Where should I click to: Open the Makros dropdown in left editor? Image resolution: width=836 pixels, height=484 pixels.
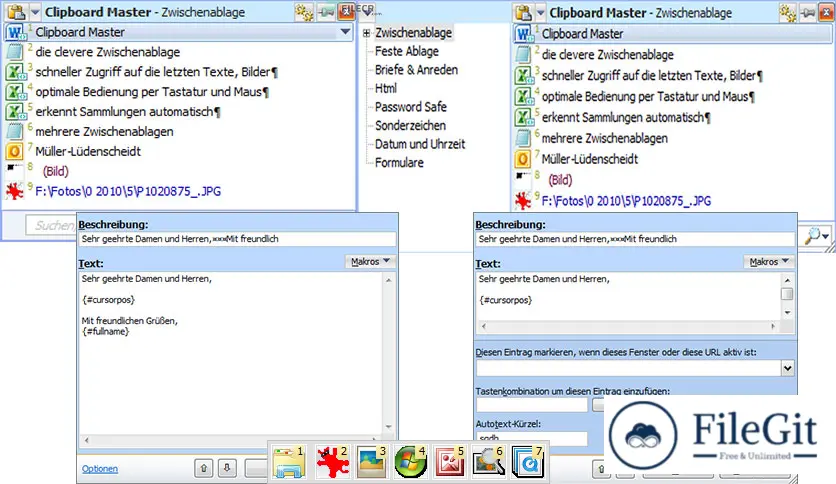tap(370, 262)
